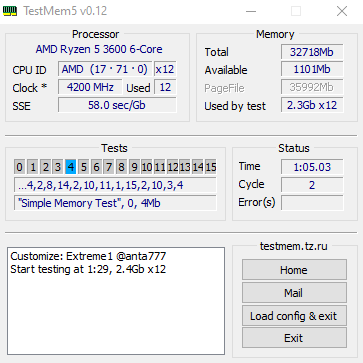Viewport: 363px width, 363px height.
Task: Select test number 15 box
Action: pos(211,167)
